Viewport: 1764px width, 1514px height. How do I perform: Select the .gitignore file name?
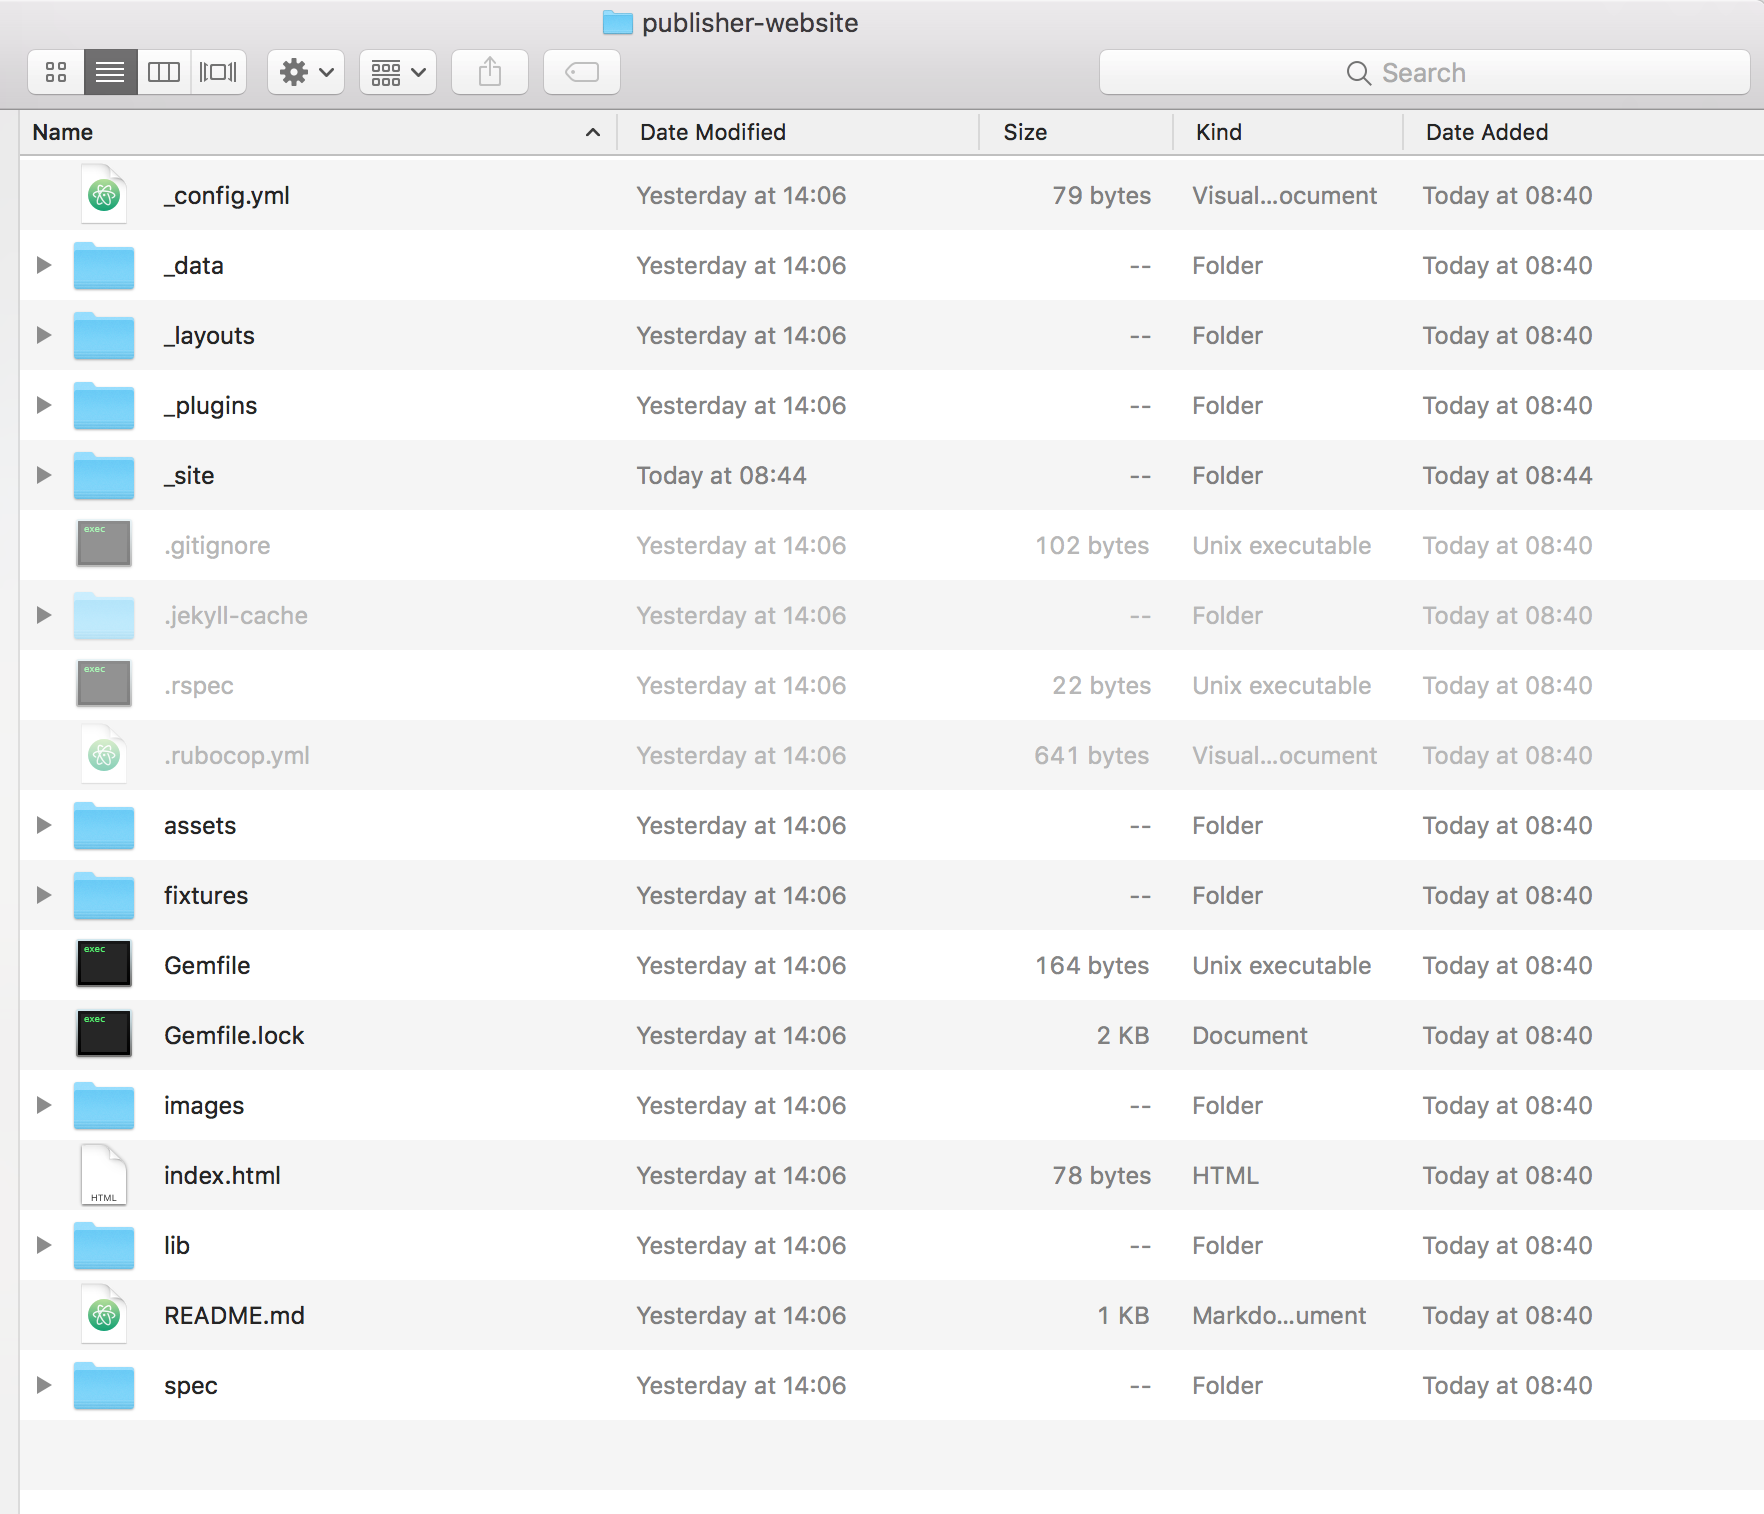(x=217, y=546)
